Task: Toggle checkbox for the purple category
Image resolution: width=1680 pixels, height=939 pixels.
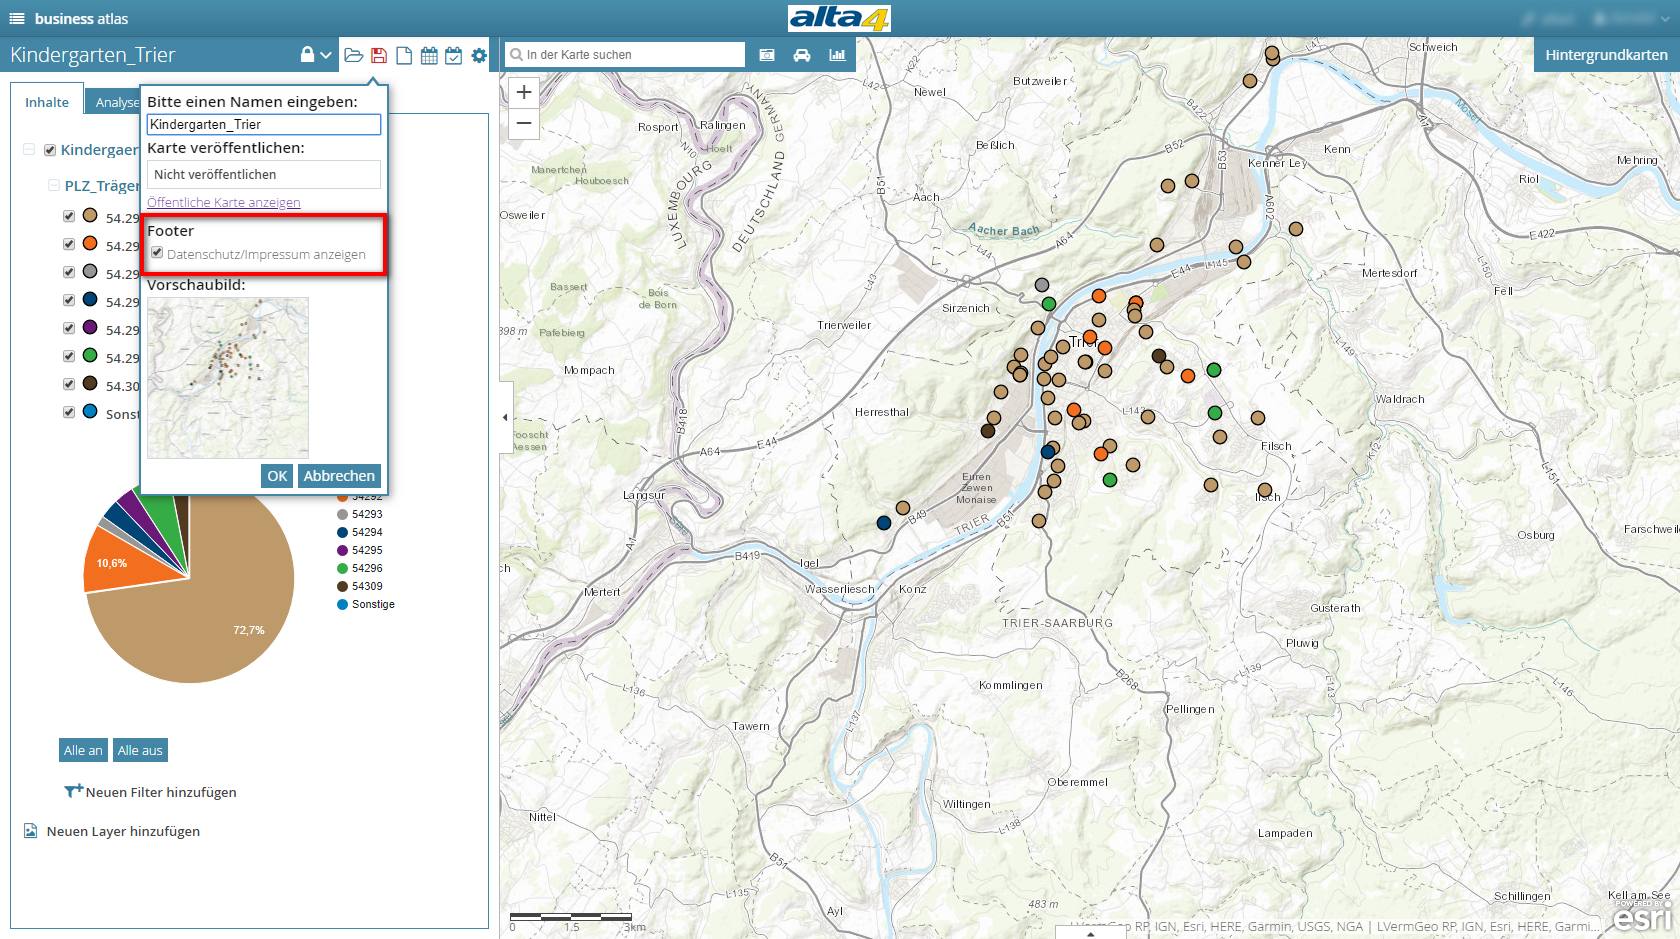Action: coord(69,328)
